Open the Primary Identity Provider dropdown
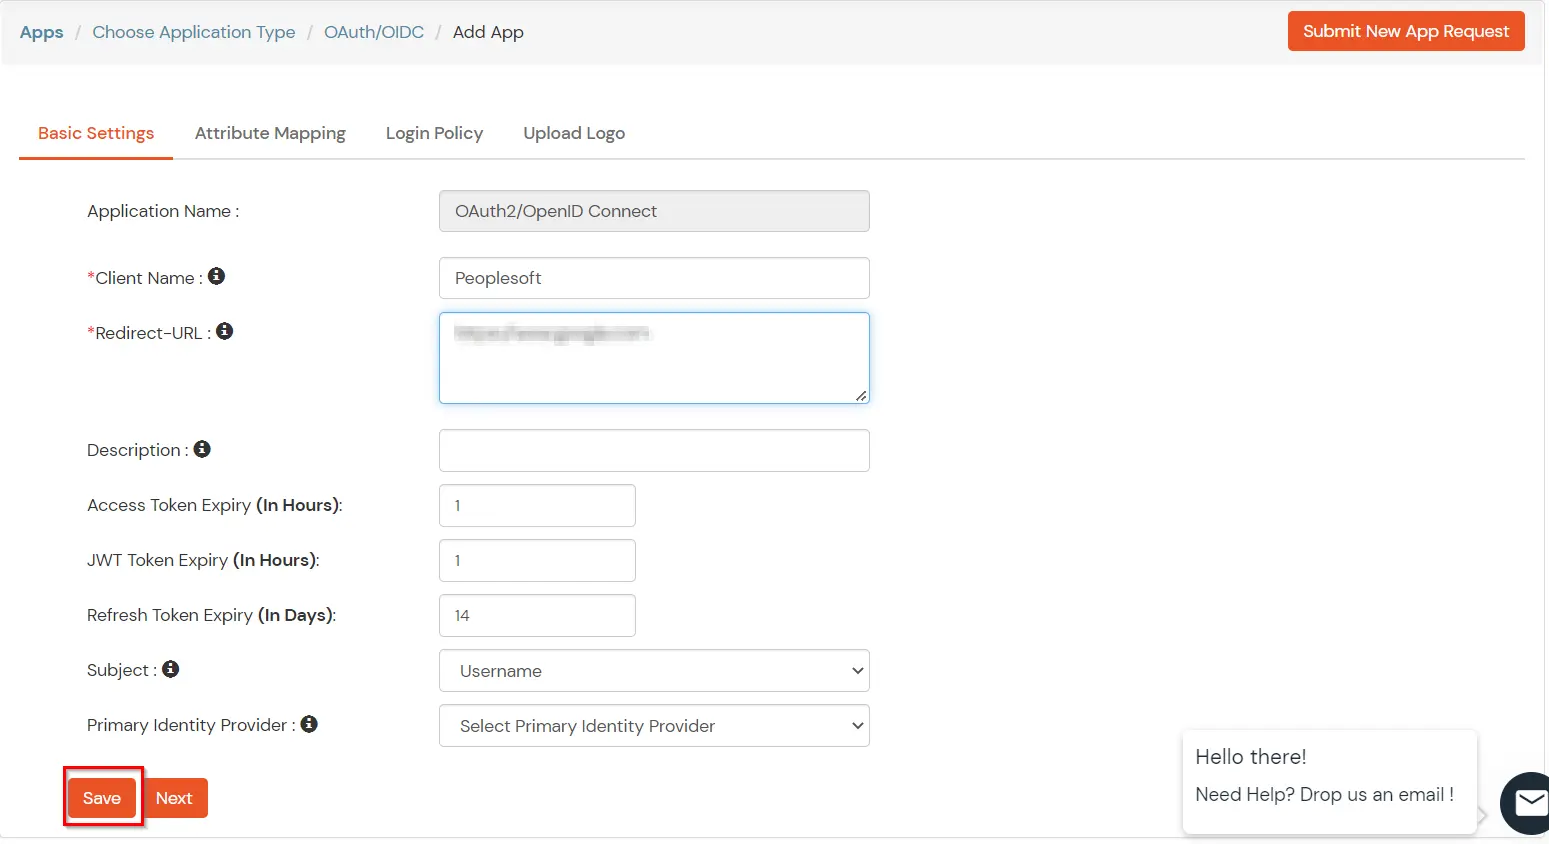1549x844 pixels. tap(653, 725)
